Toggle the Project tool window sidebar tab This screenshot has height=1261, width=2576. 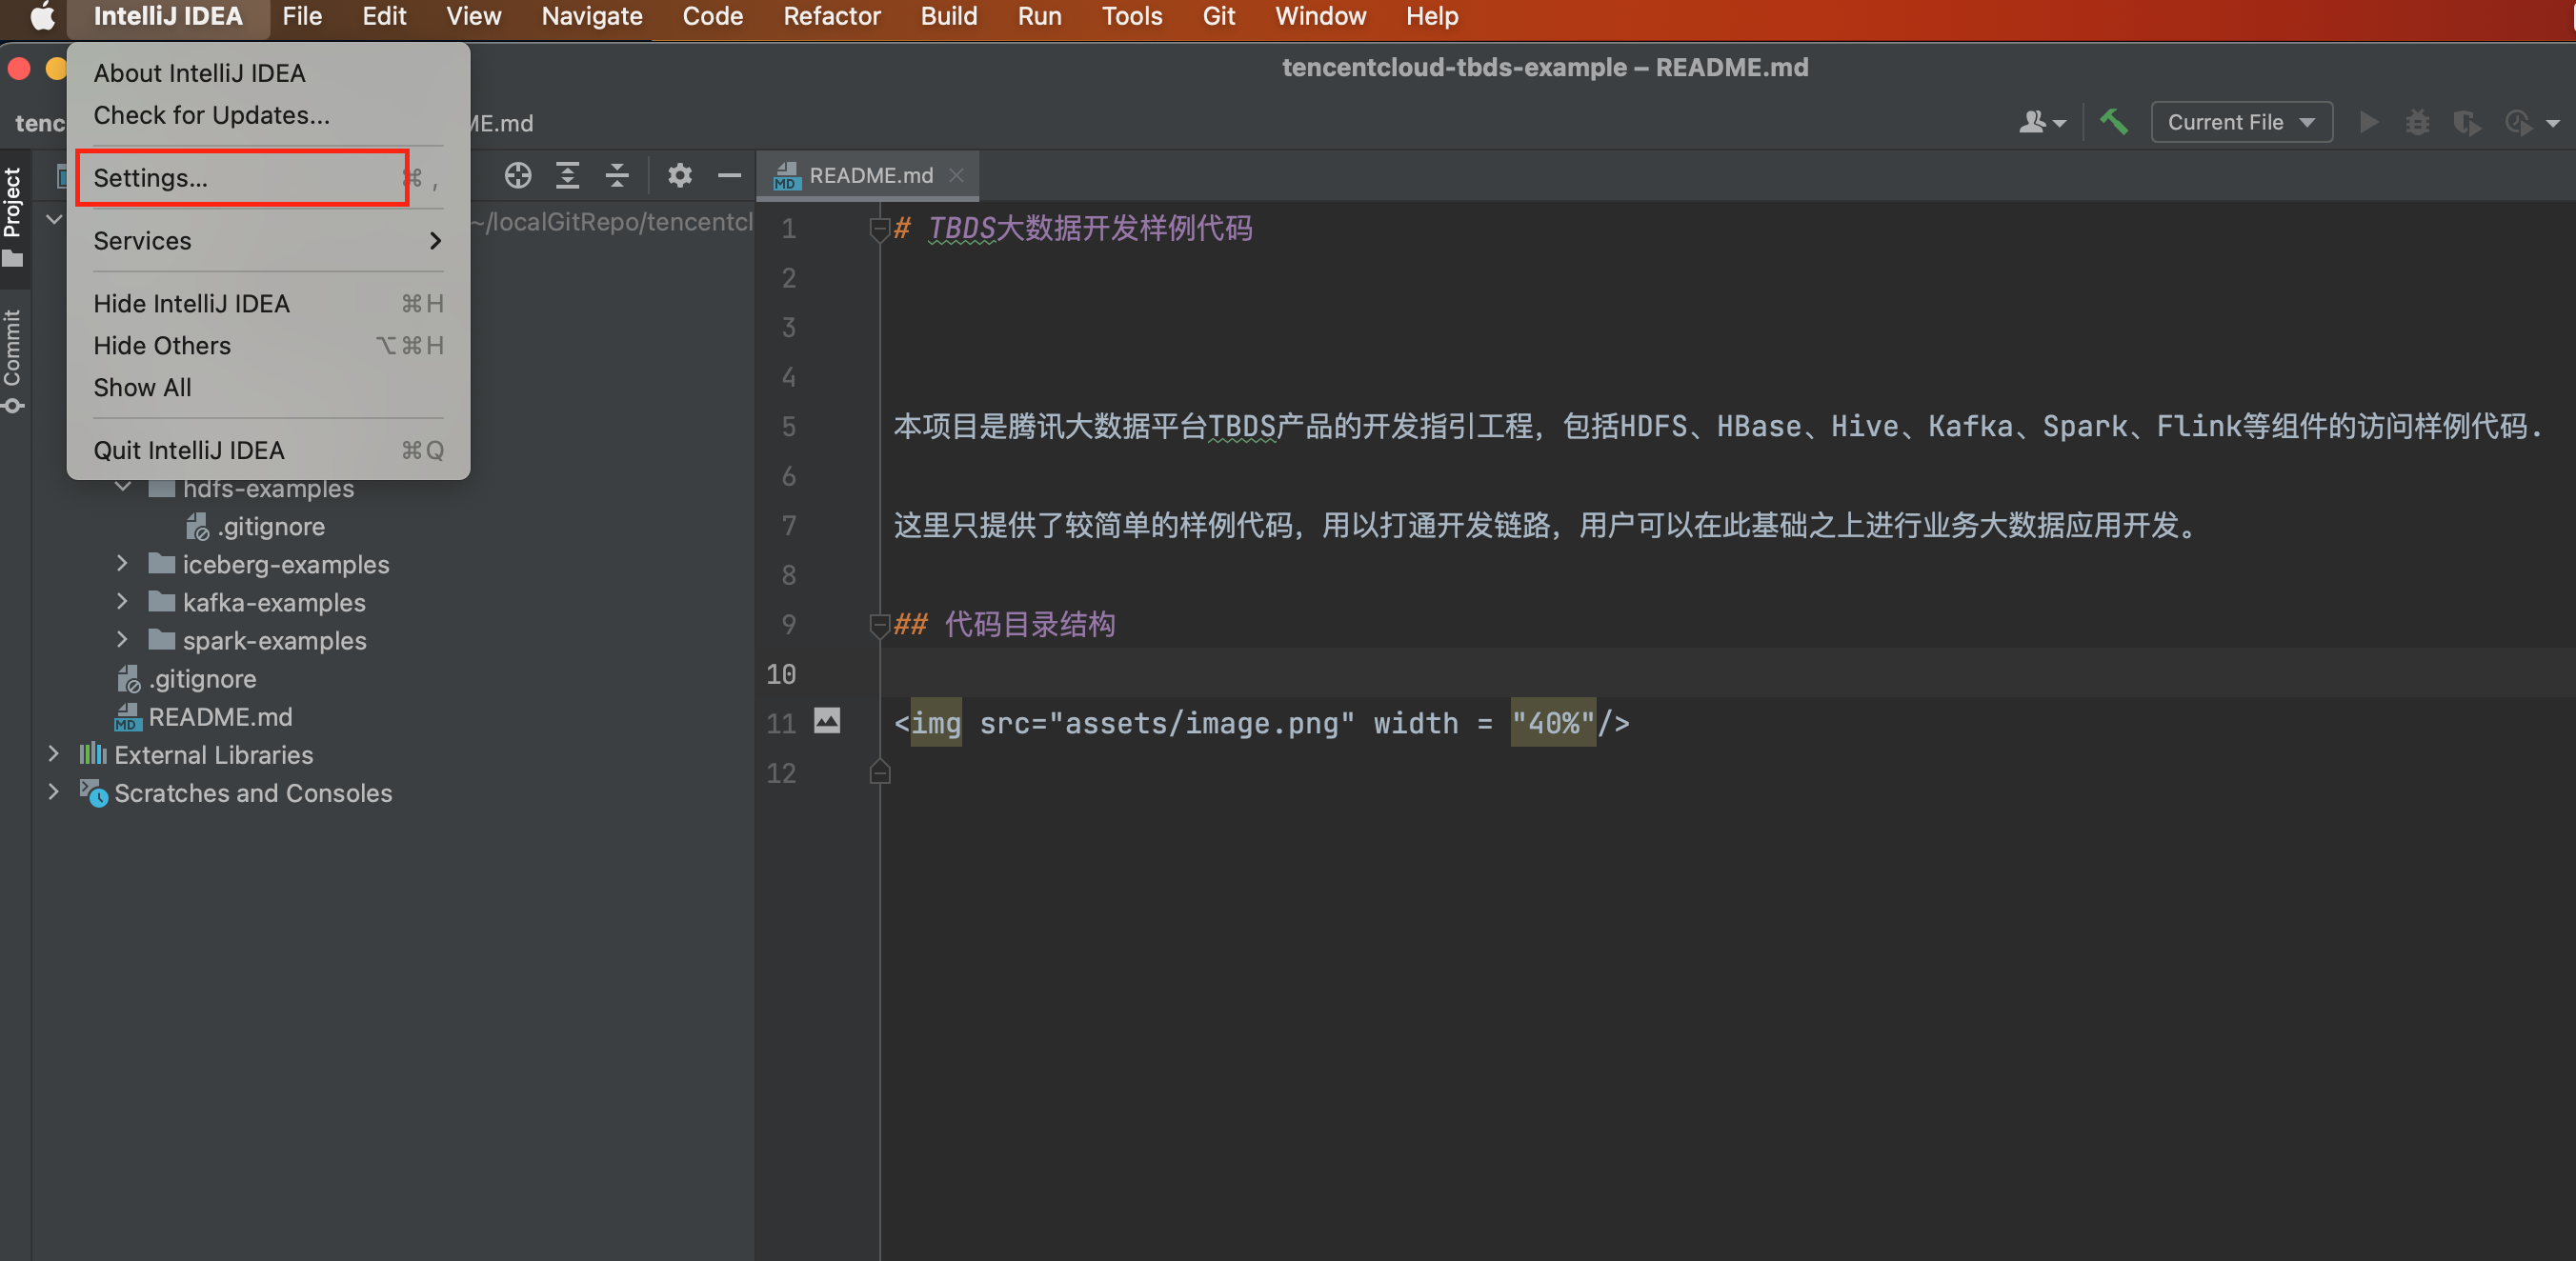13,215
